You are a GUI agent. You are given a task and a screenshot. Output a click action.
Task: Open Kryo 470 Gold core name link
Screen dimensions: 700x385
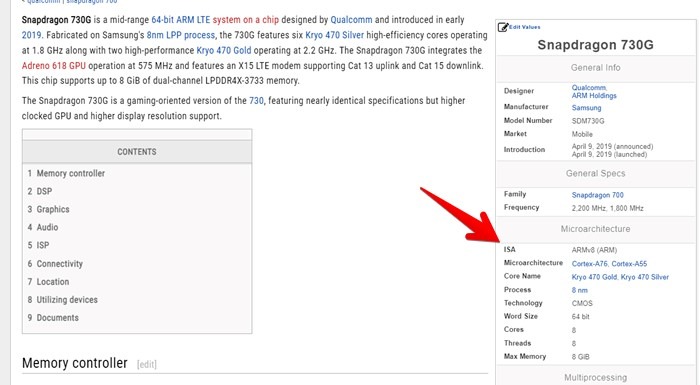click(594, 277)
